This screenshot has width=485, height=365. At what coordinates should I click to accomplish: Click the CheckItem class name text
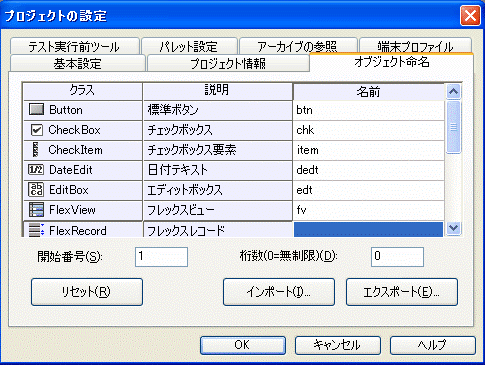(x=75, y=150)
